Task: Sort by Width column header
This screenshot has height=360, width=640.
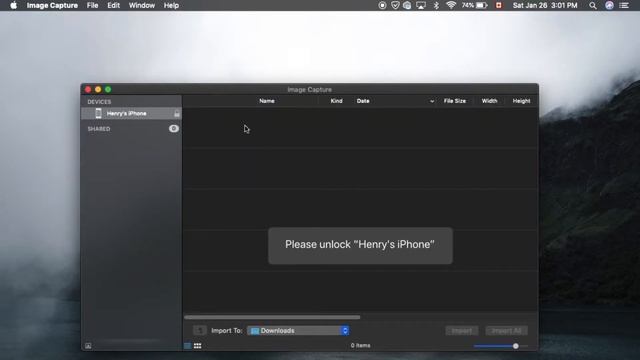Action: click(489, 101)
